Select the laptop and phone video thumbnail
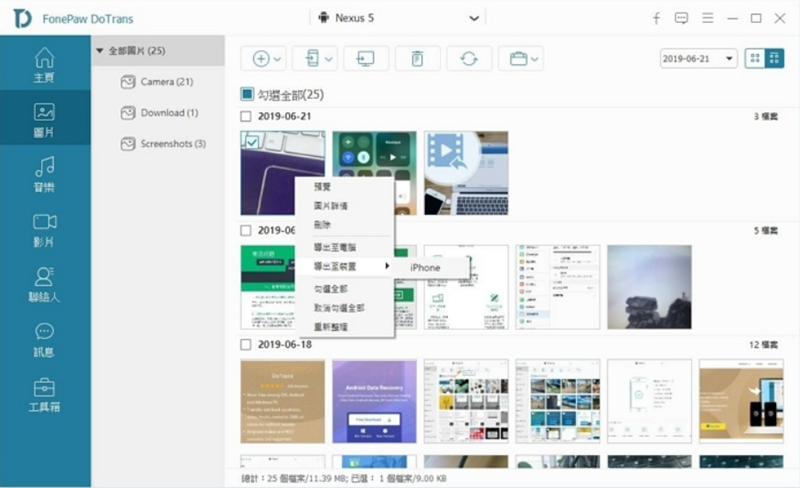The height and width of the screenshot is (488, 800). click(466, 173)
